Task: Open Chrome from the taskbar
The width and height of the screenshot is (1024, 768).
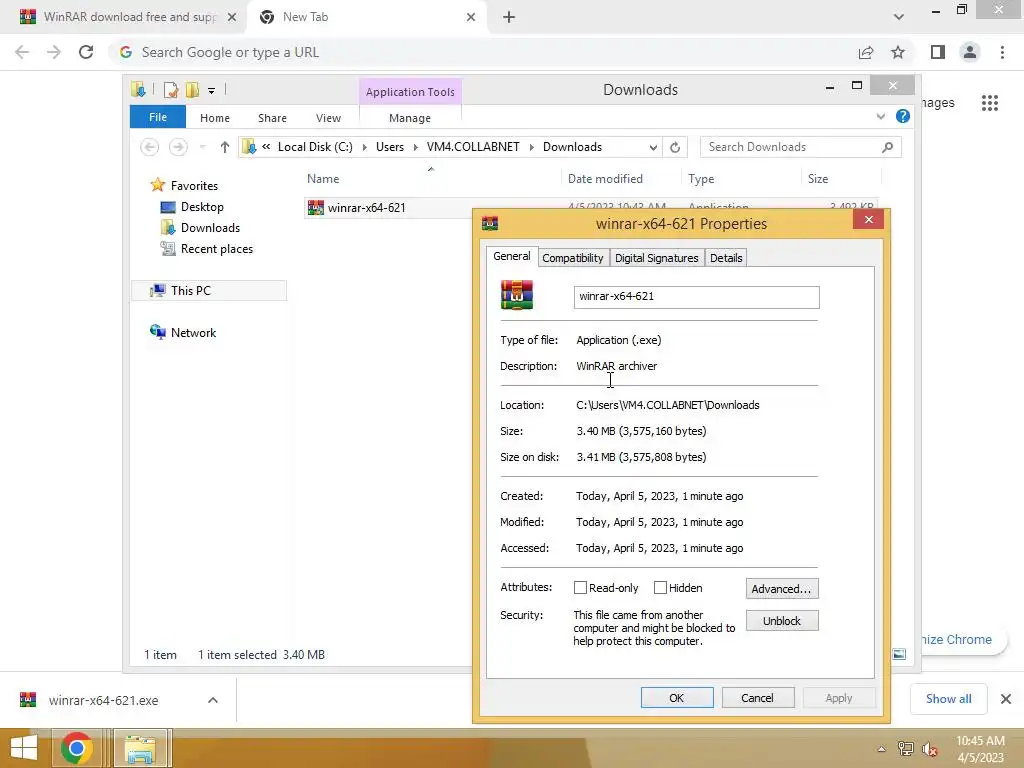Action: (x=76, y=748)
